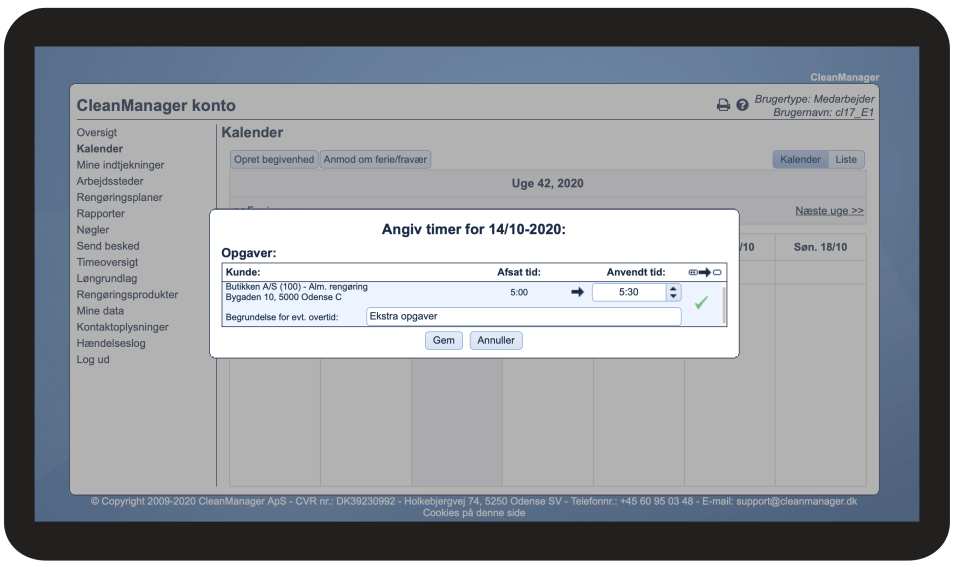Click Opret begivenhed button

point(274,160)
